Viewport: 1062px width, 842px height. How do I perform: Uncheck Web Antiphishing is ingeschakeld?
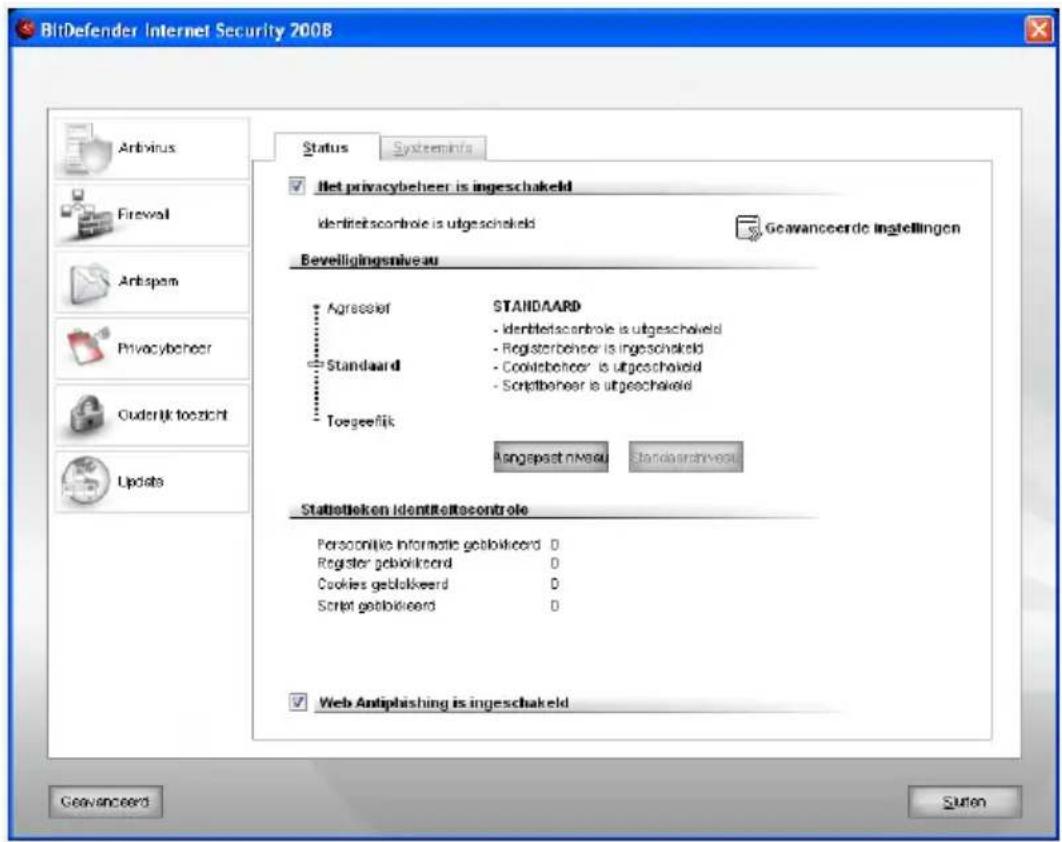[298, 702]
